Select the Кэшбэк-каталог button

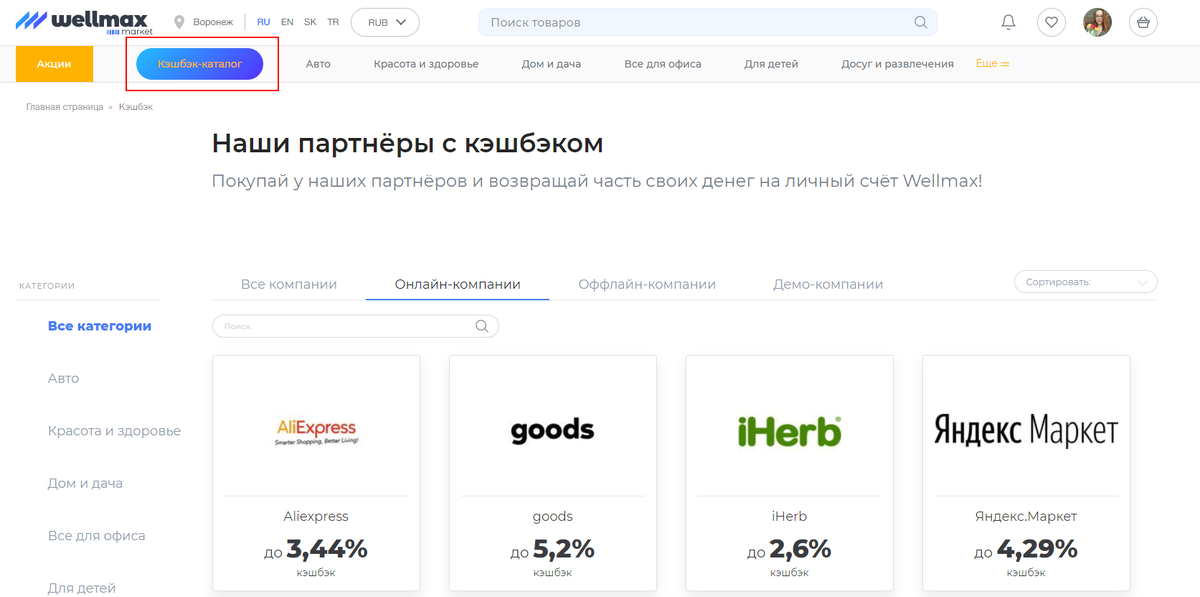(x=201, y=63)
